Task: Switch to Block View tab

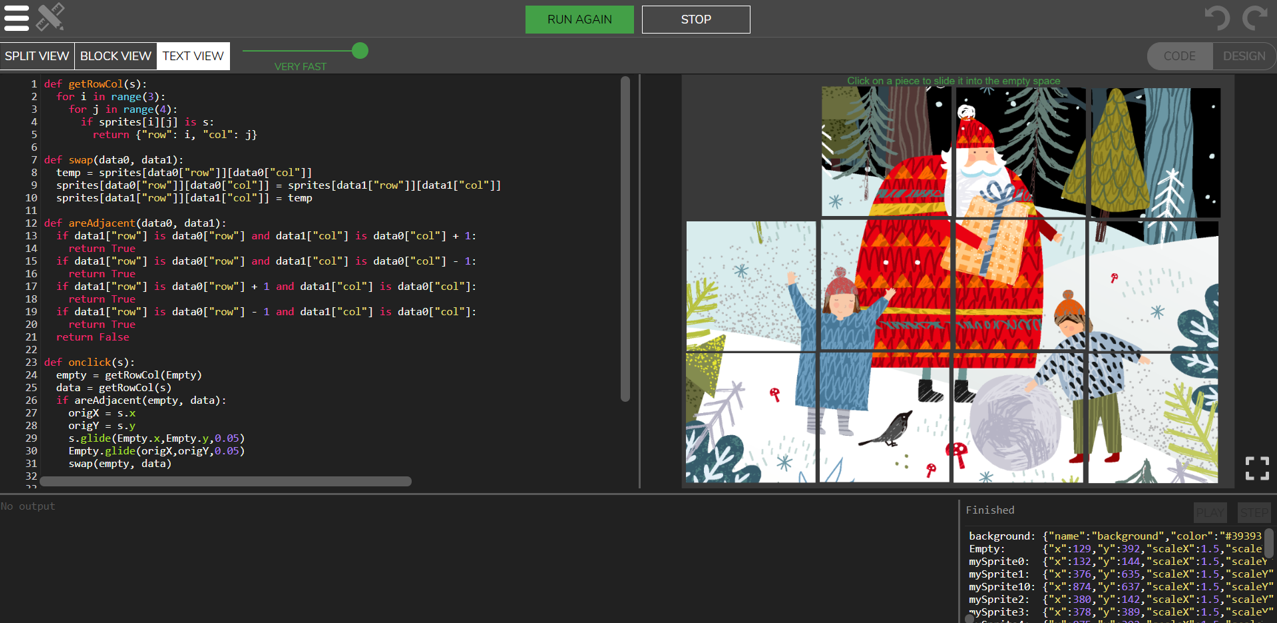Action: (115, 56)
